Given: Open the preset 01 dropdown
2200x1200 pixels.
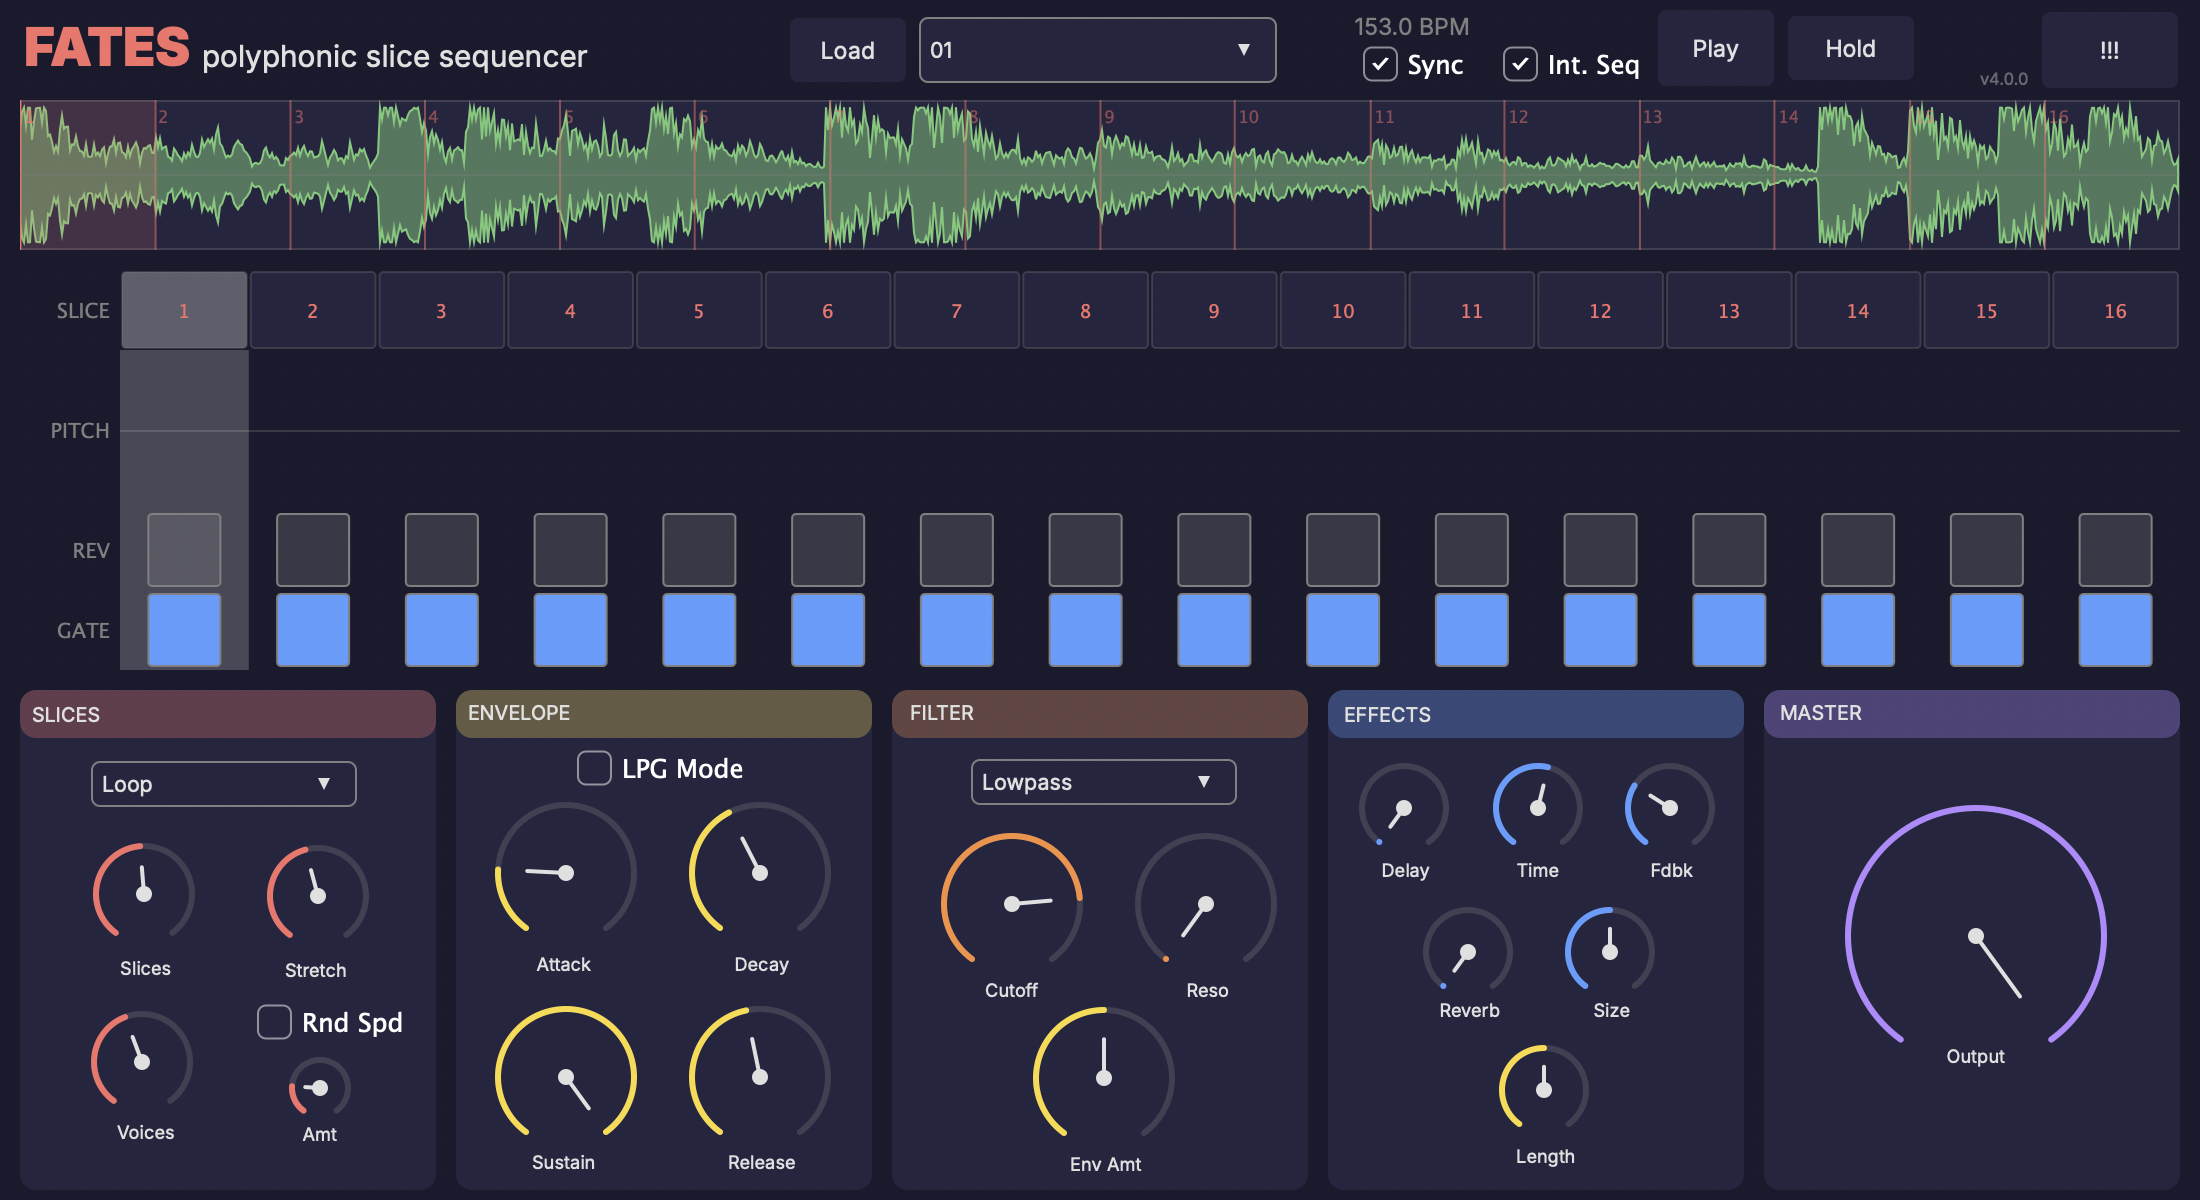Looking at the screenshot, I should click(1097, 50).
